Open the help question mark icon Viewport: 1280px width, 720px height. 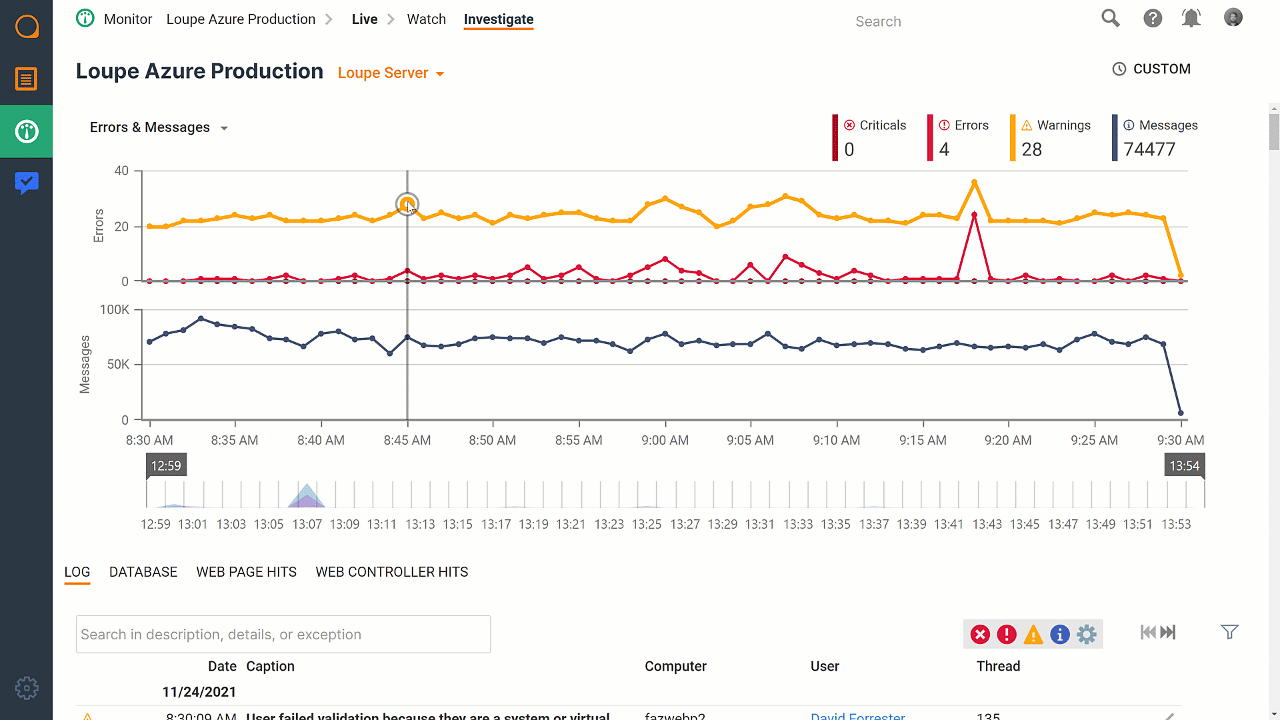point(1153,18)
